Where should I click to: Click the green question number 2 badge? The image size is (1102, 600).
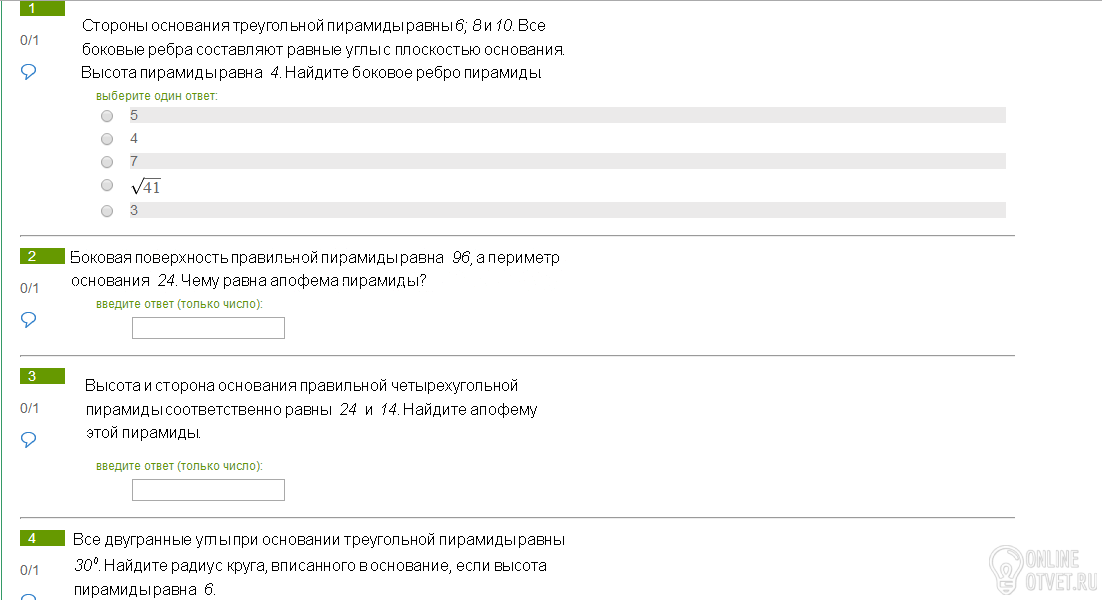coord(42,256)
